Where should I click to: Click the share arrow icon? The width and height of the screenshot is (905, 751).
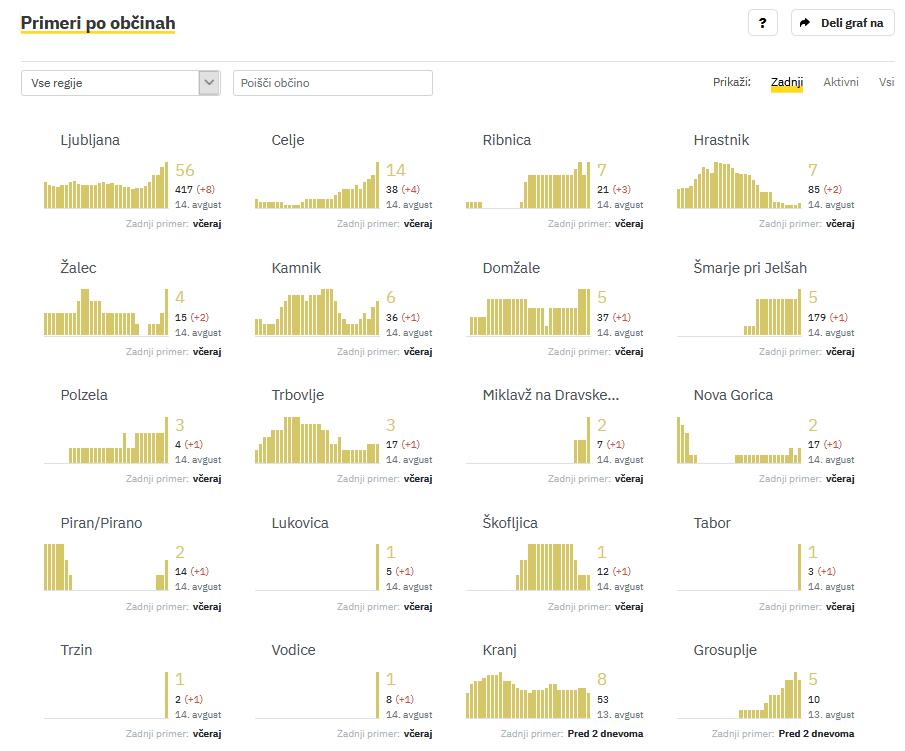806,23
